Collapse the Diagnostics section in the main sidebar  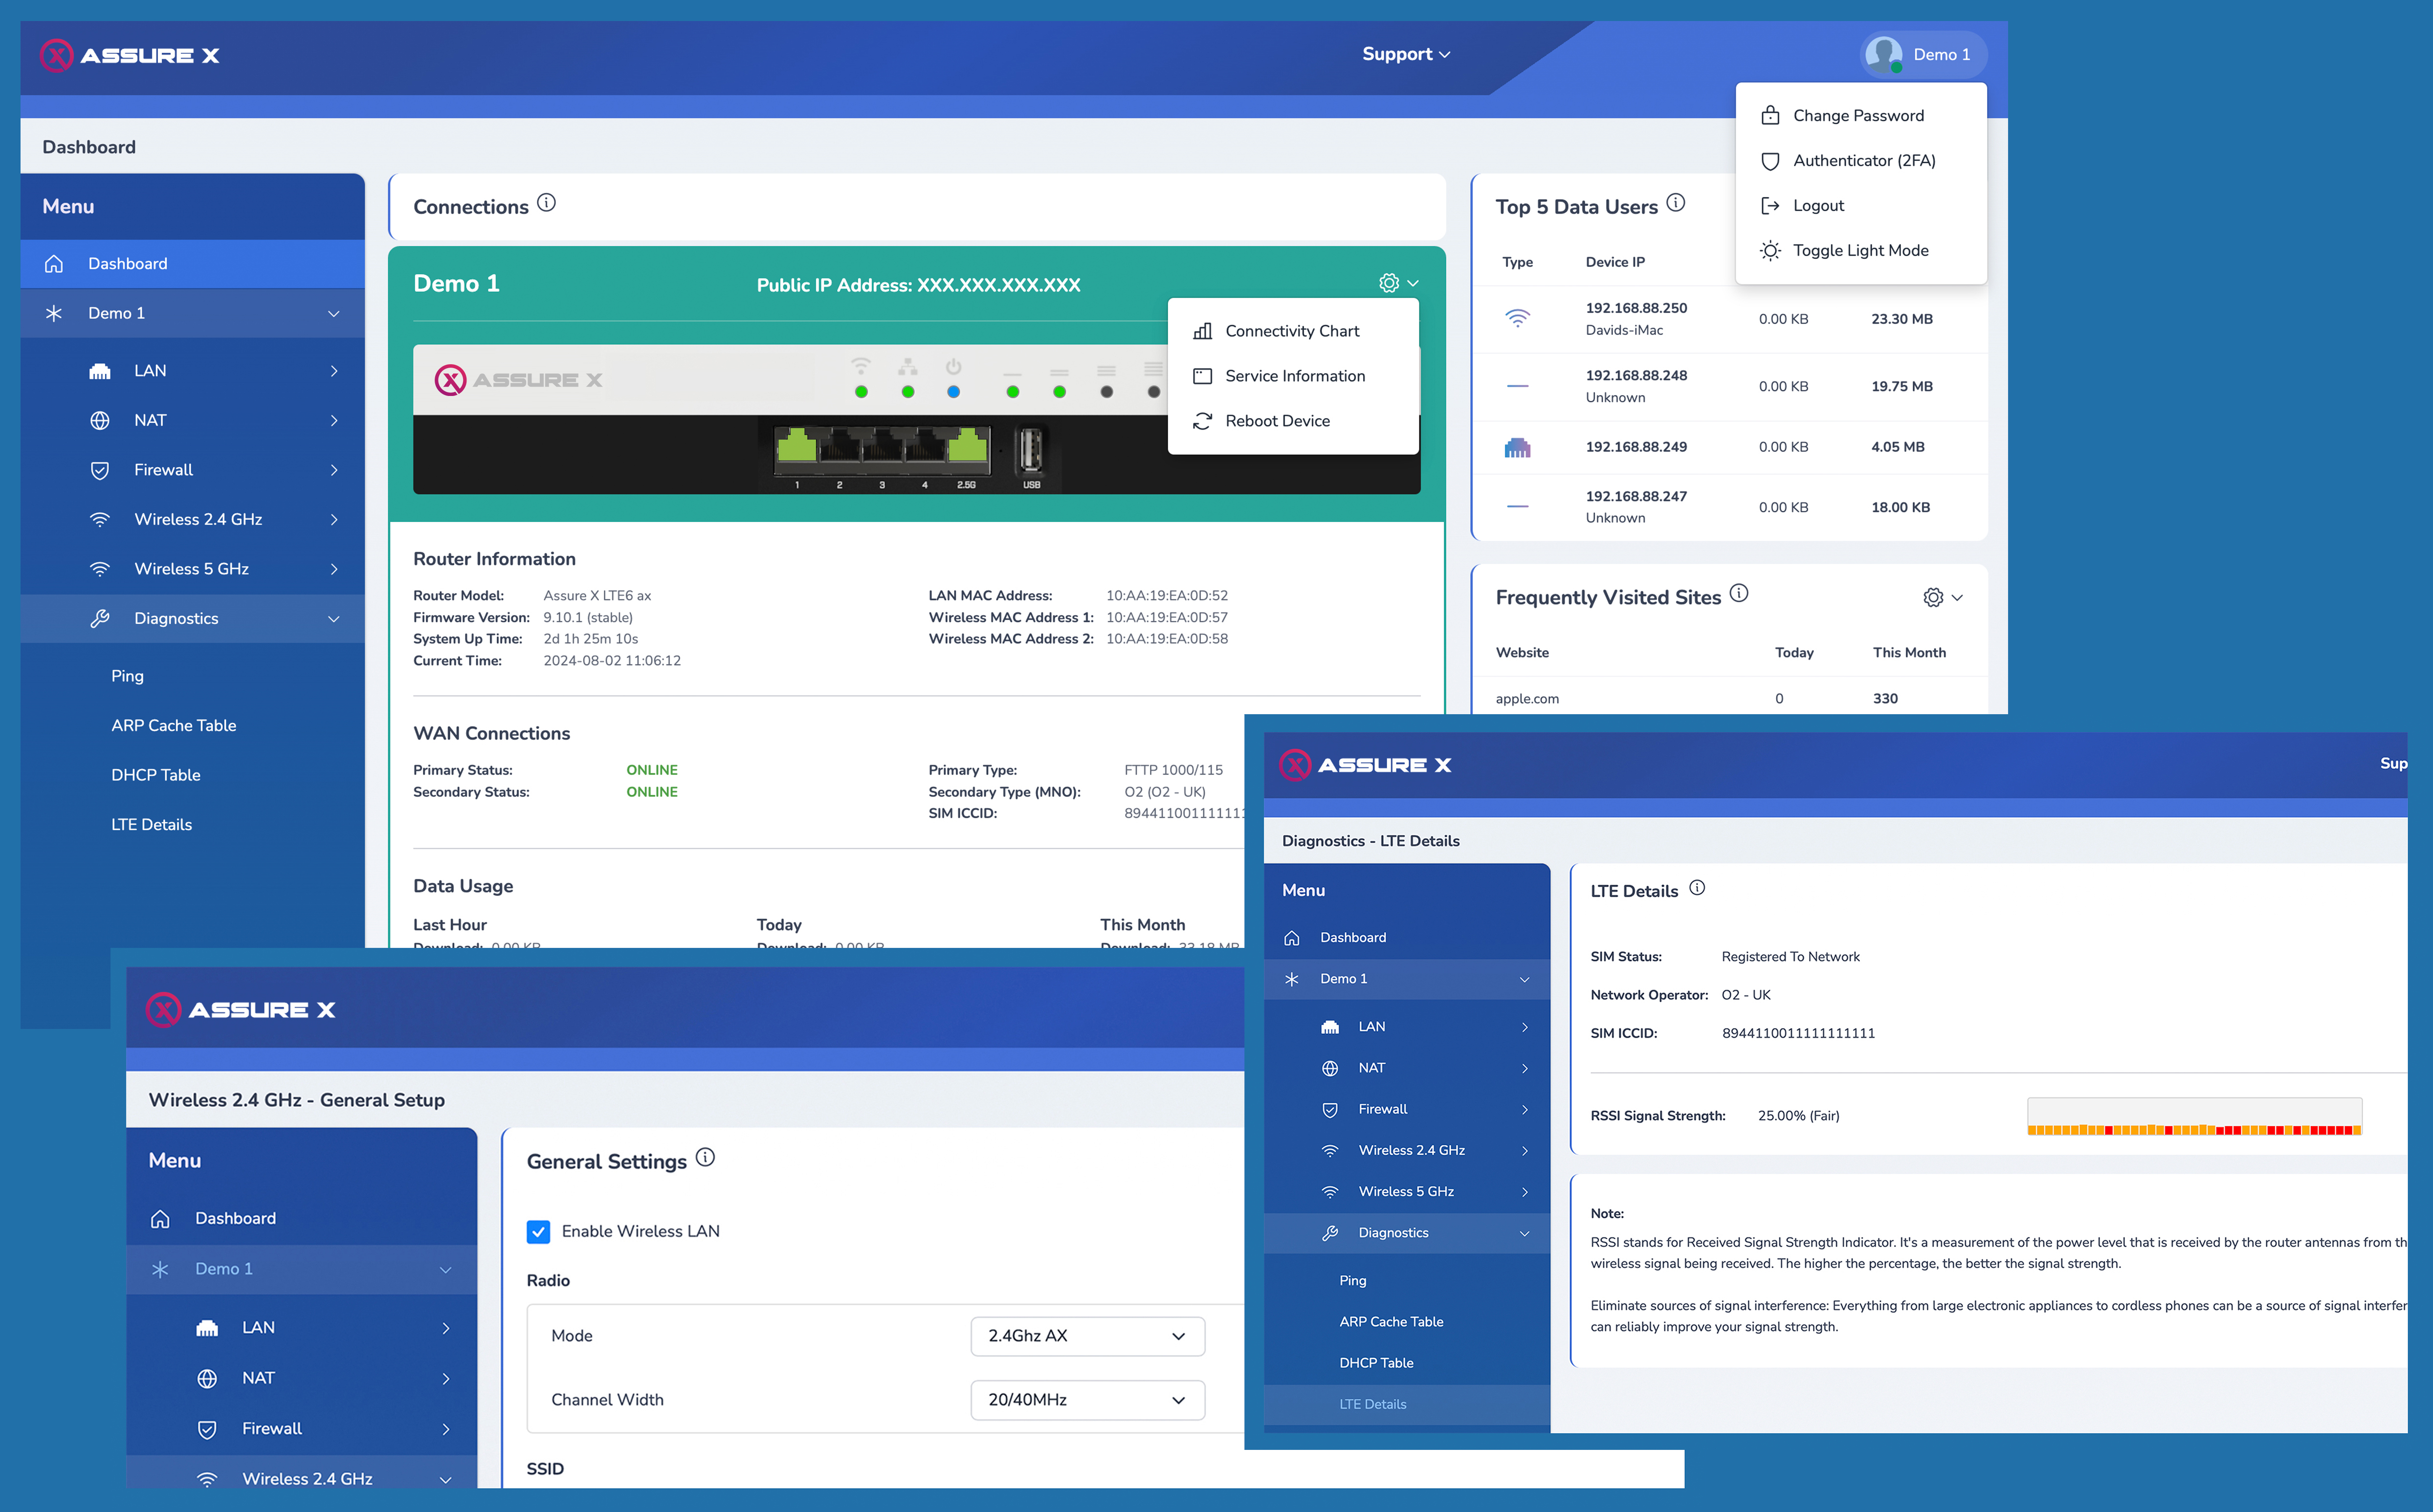click(x=333, y=618)
